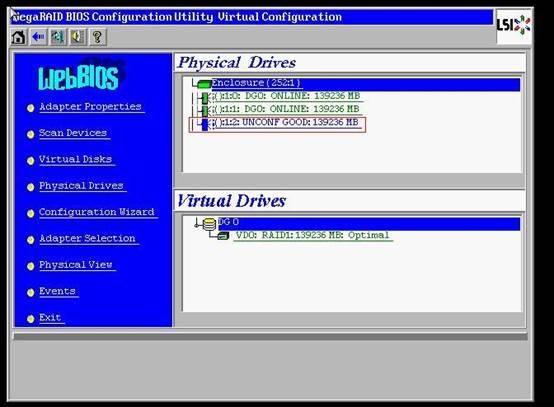
Task: Click bullet beside Exit
Action: click(31, 319)
